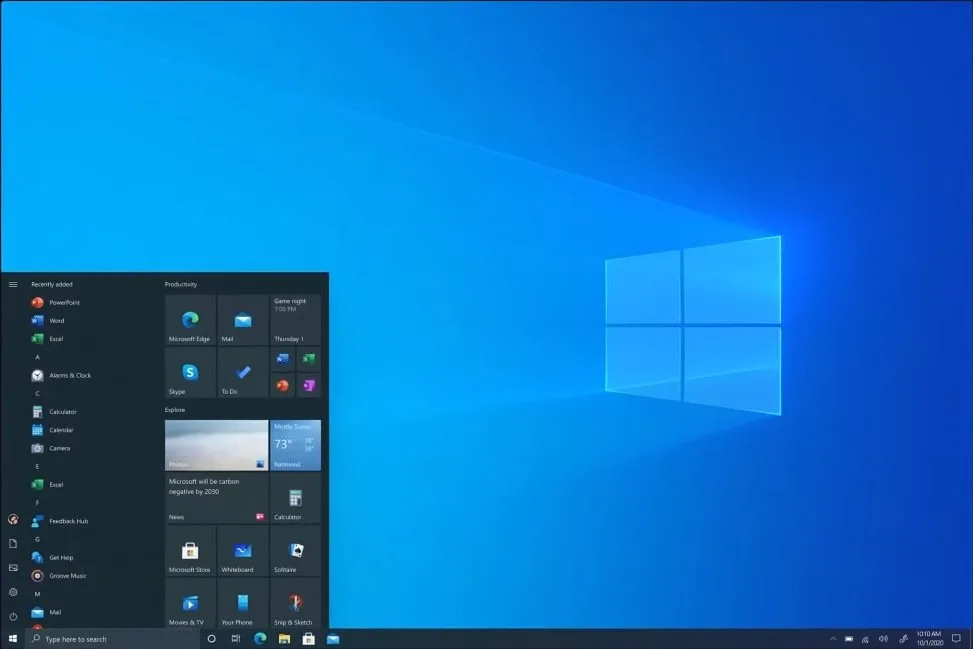Open the Excel icon in the Office tile folder
This screenshot has height=649, width=973.
tap(308, 359)
